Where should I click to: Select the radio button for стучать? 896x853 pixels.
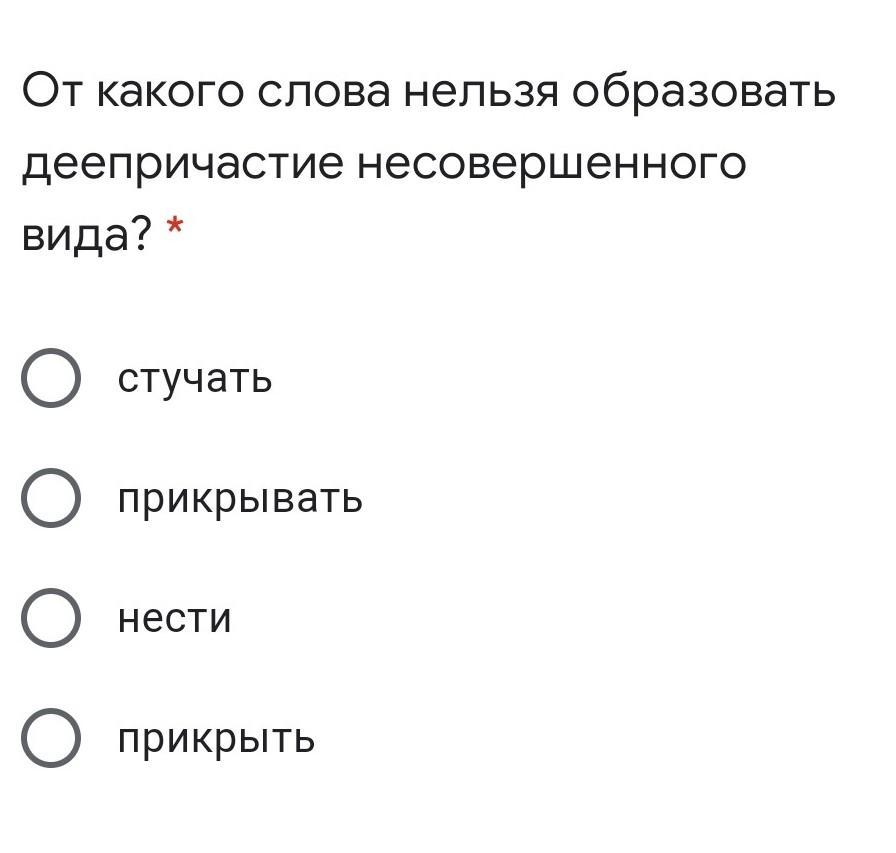coord(51,378)
